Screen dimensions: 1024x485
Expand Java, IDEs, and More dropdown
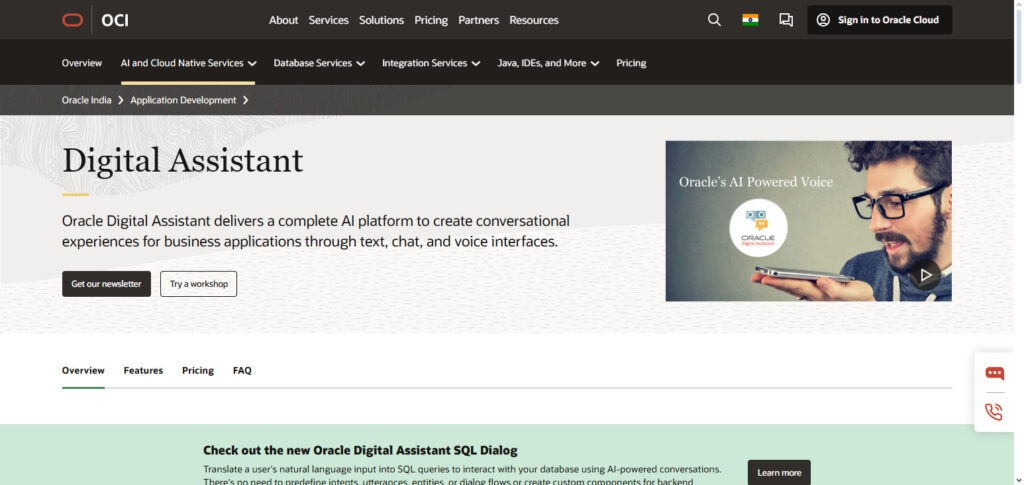pyautogui.click(x=548, y=63)
